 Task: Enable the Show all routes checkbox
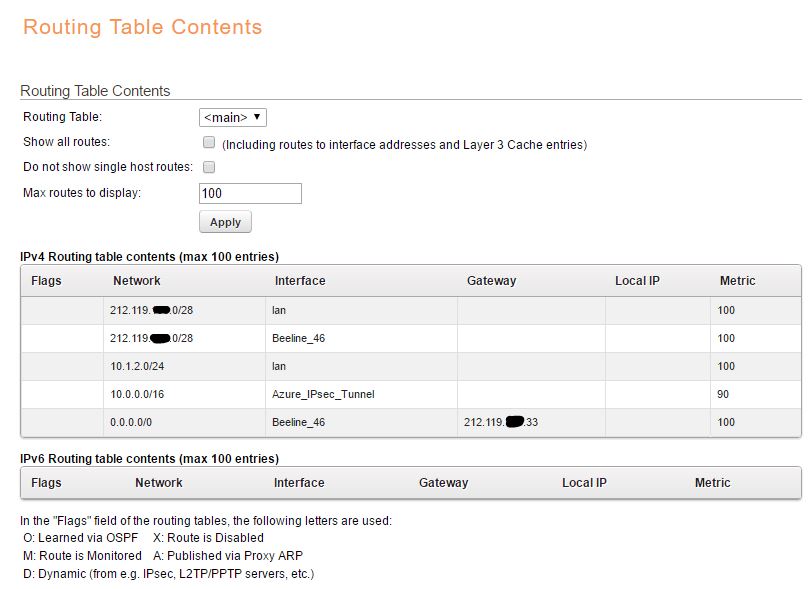[x=209, y=143]
